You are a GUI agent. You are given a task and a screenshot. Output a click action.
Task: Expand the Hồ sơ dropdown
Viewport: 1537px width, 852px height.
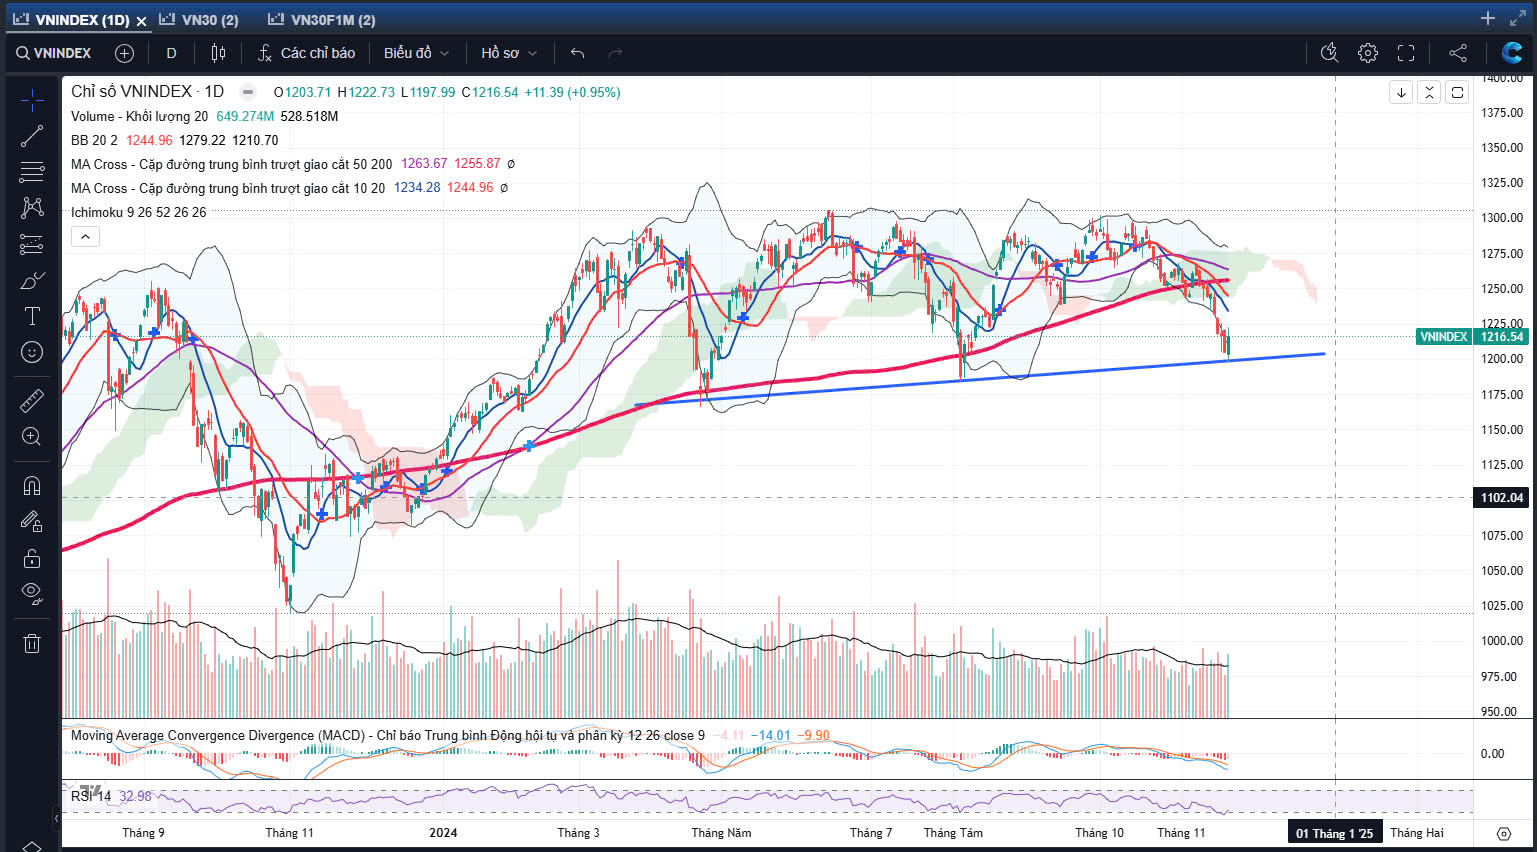(509, 53)
